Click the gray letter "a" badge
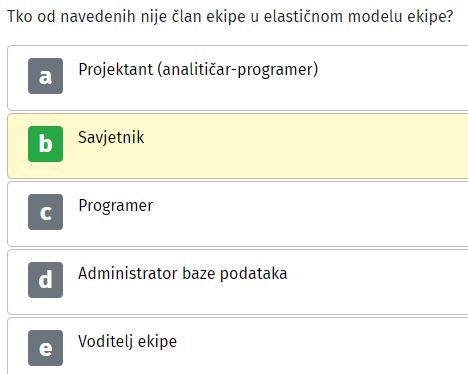This screenshot has width=468, height=374. [45, 76]
